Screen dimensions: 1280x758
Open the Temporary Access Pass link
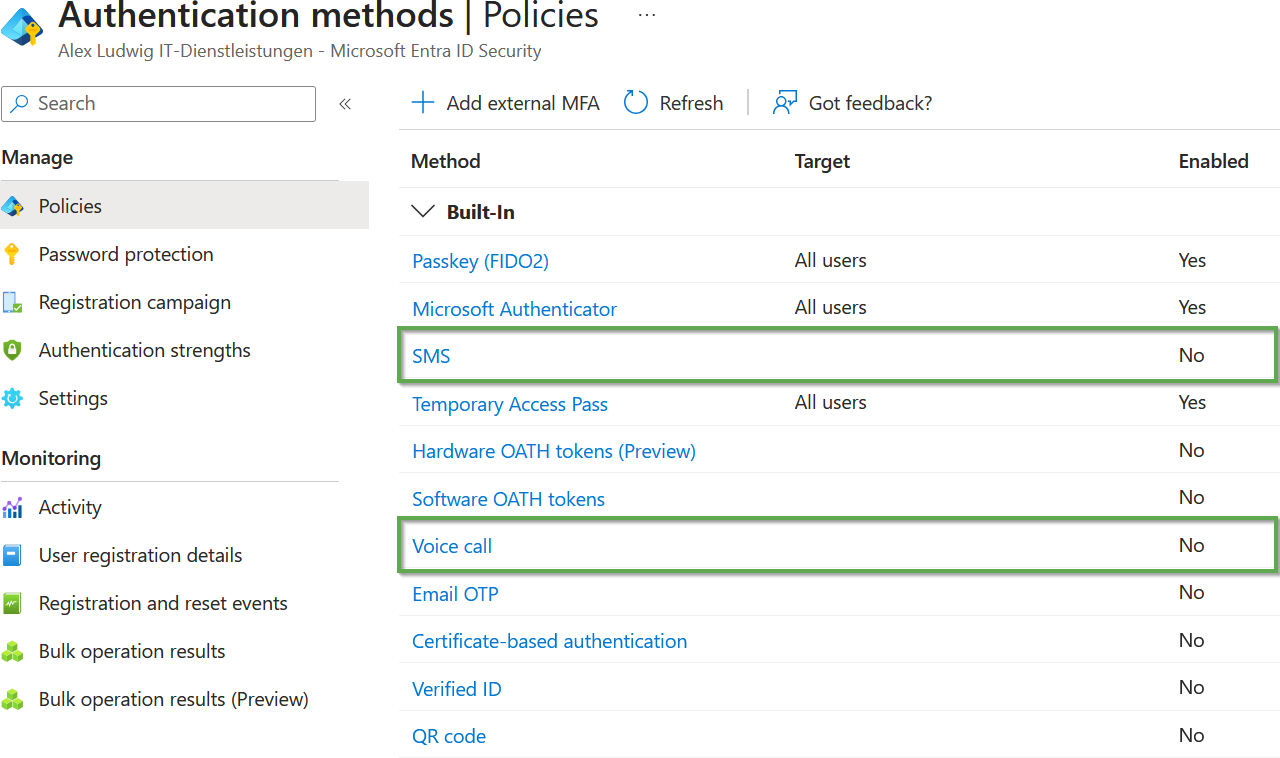pos(510,404)
